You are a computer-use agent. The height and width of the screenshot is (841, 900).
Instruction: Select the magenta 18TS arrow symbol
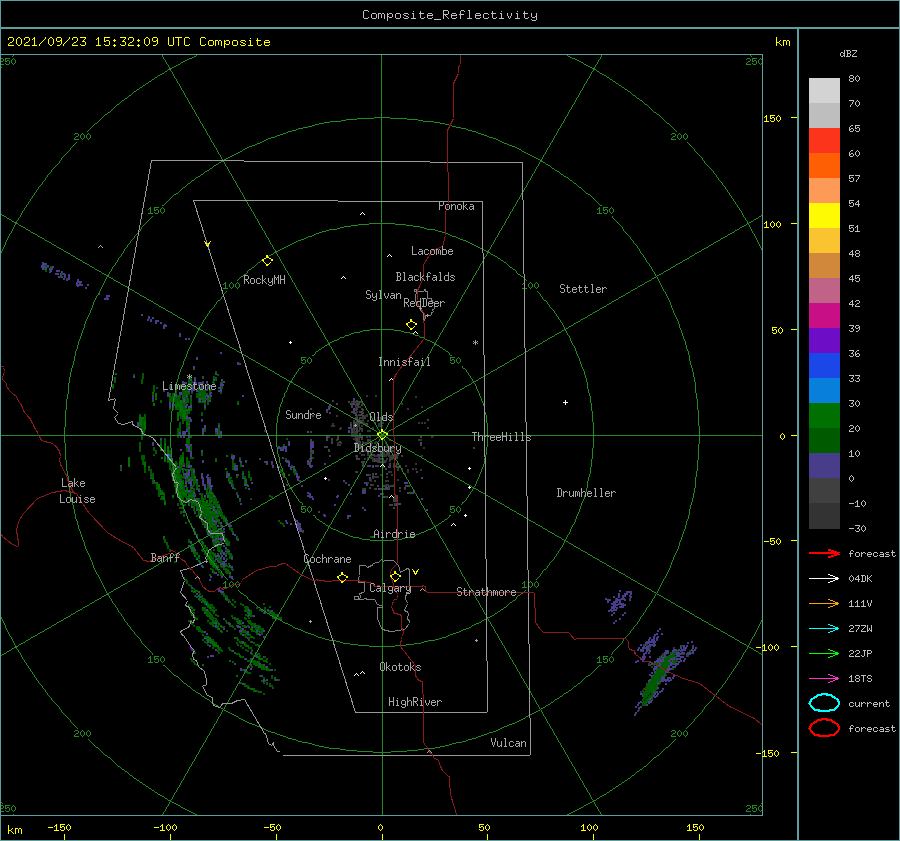tap(824, 679)
